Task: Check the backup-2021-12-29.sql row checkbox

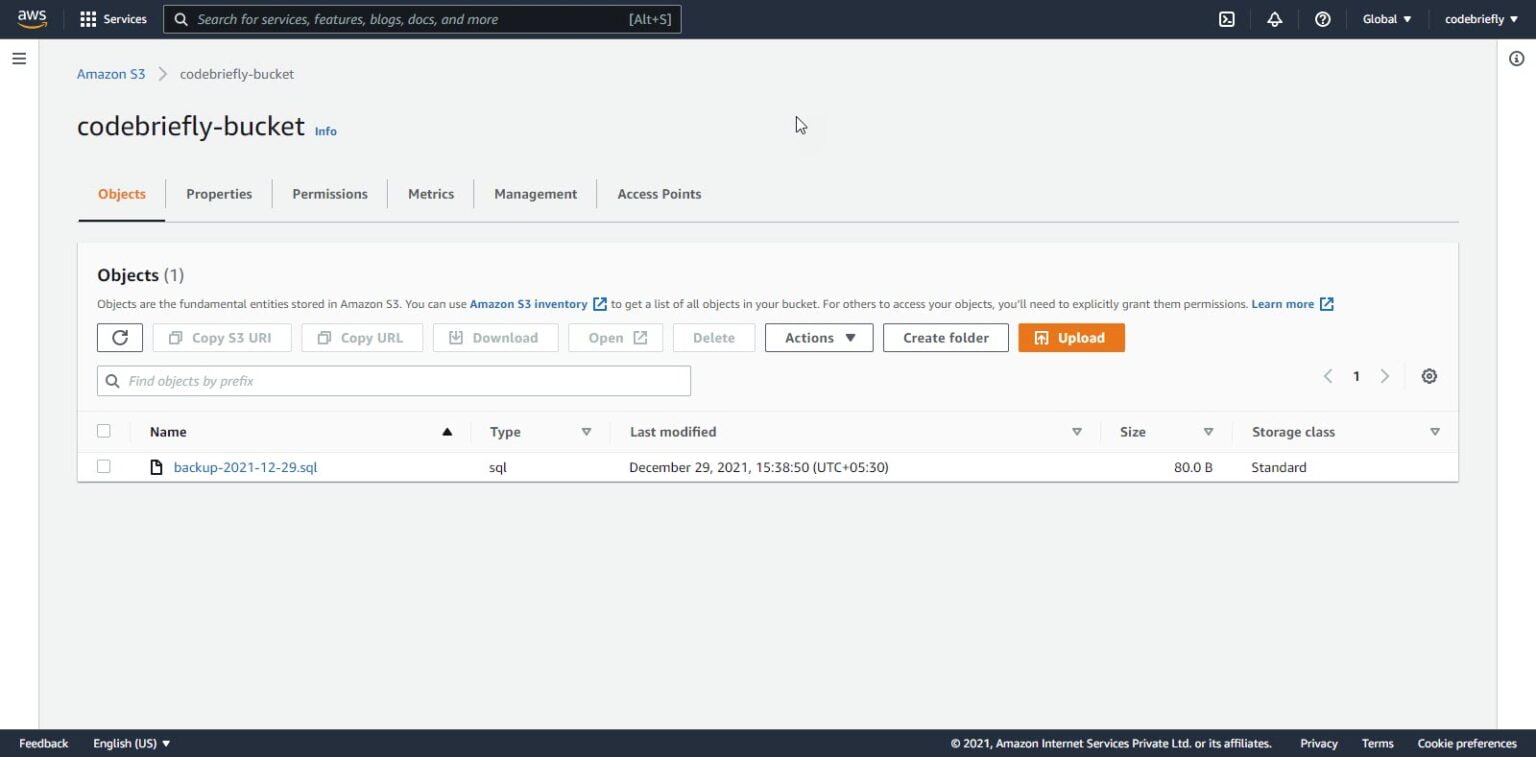Action: click(x=104, y=466)
